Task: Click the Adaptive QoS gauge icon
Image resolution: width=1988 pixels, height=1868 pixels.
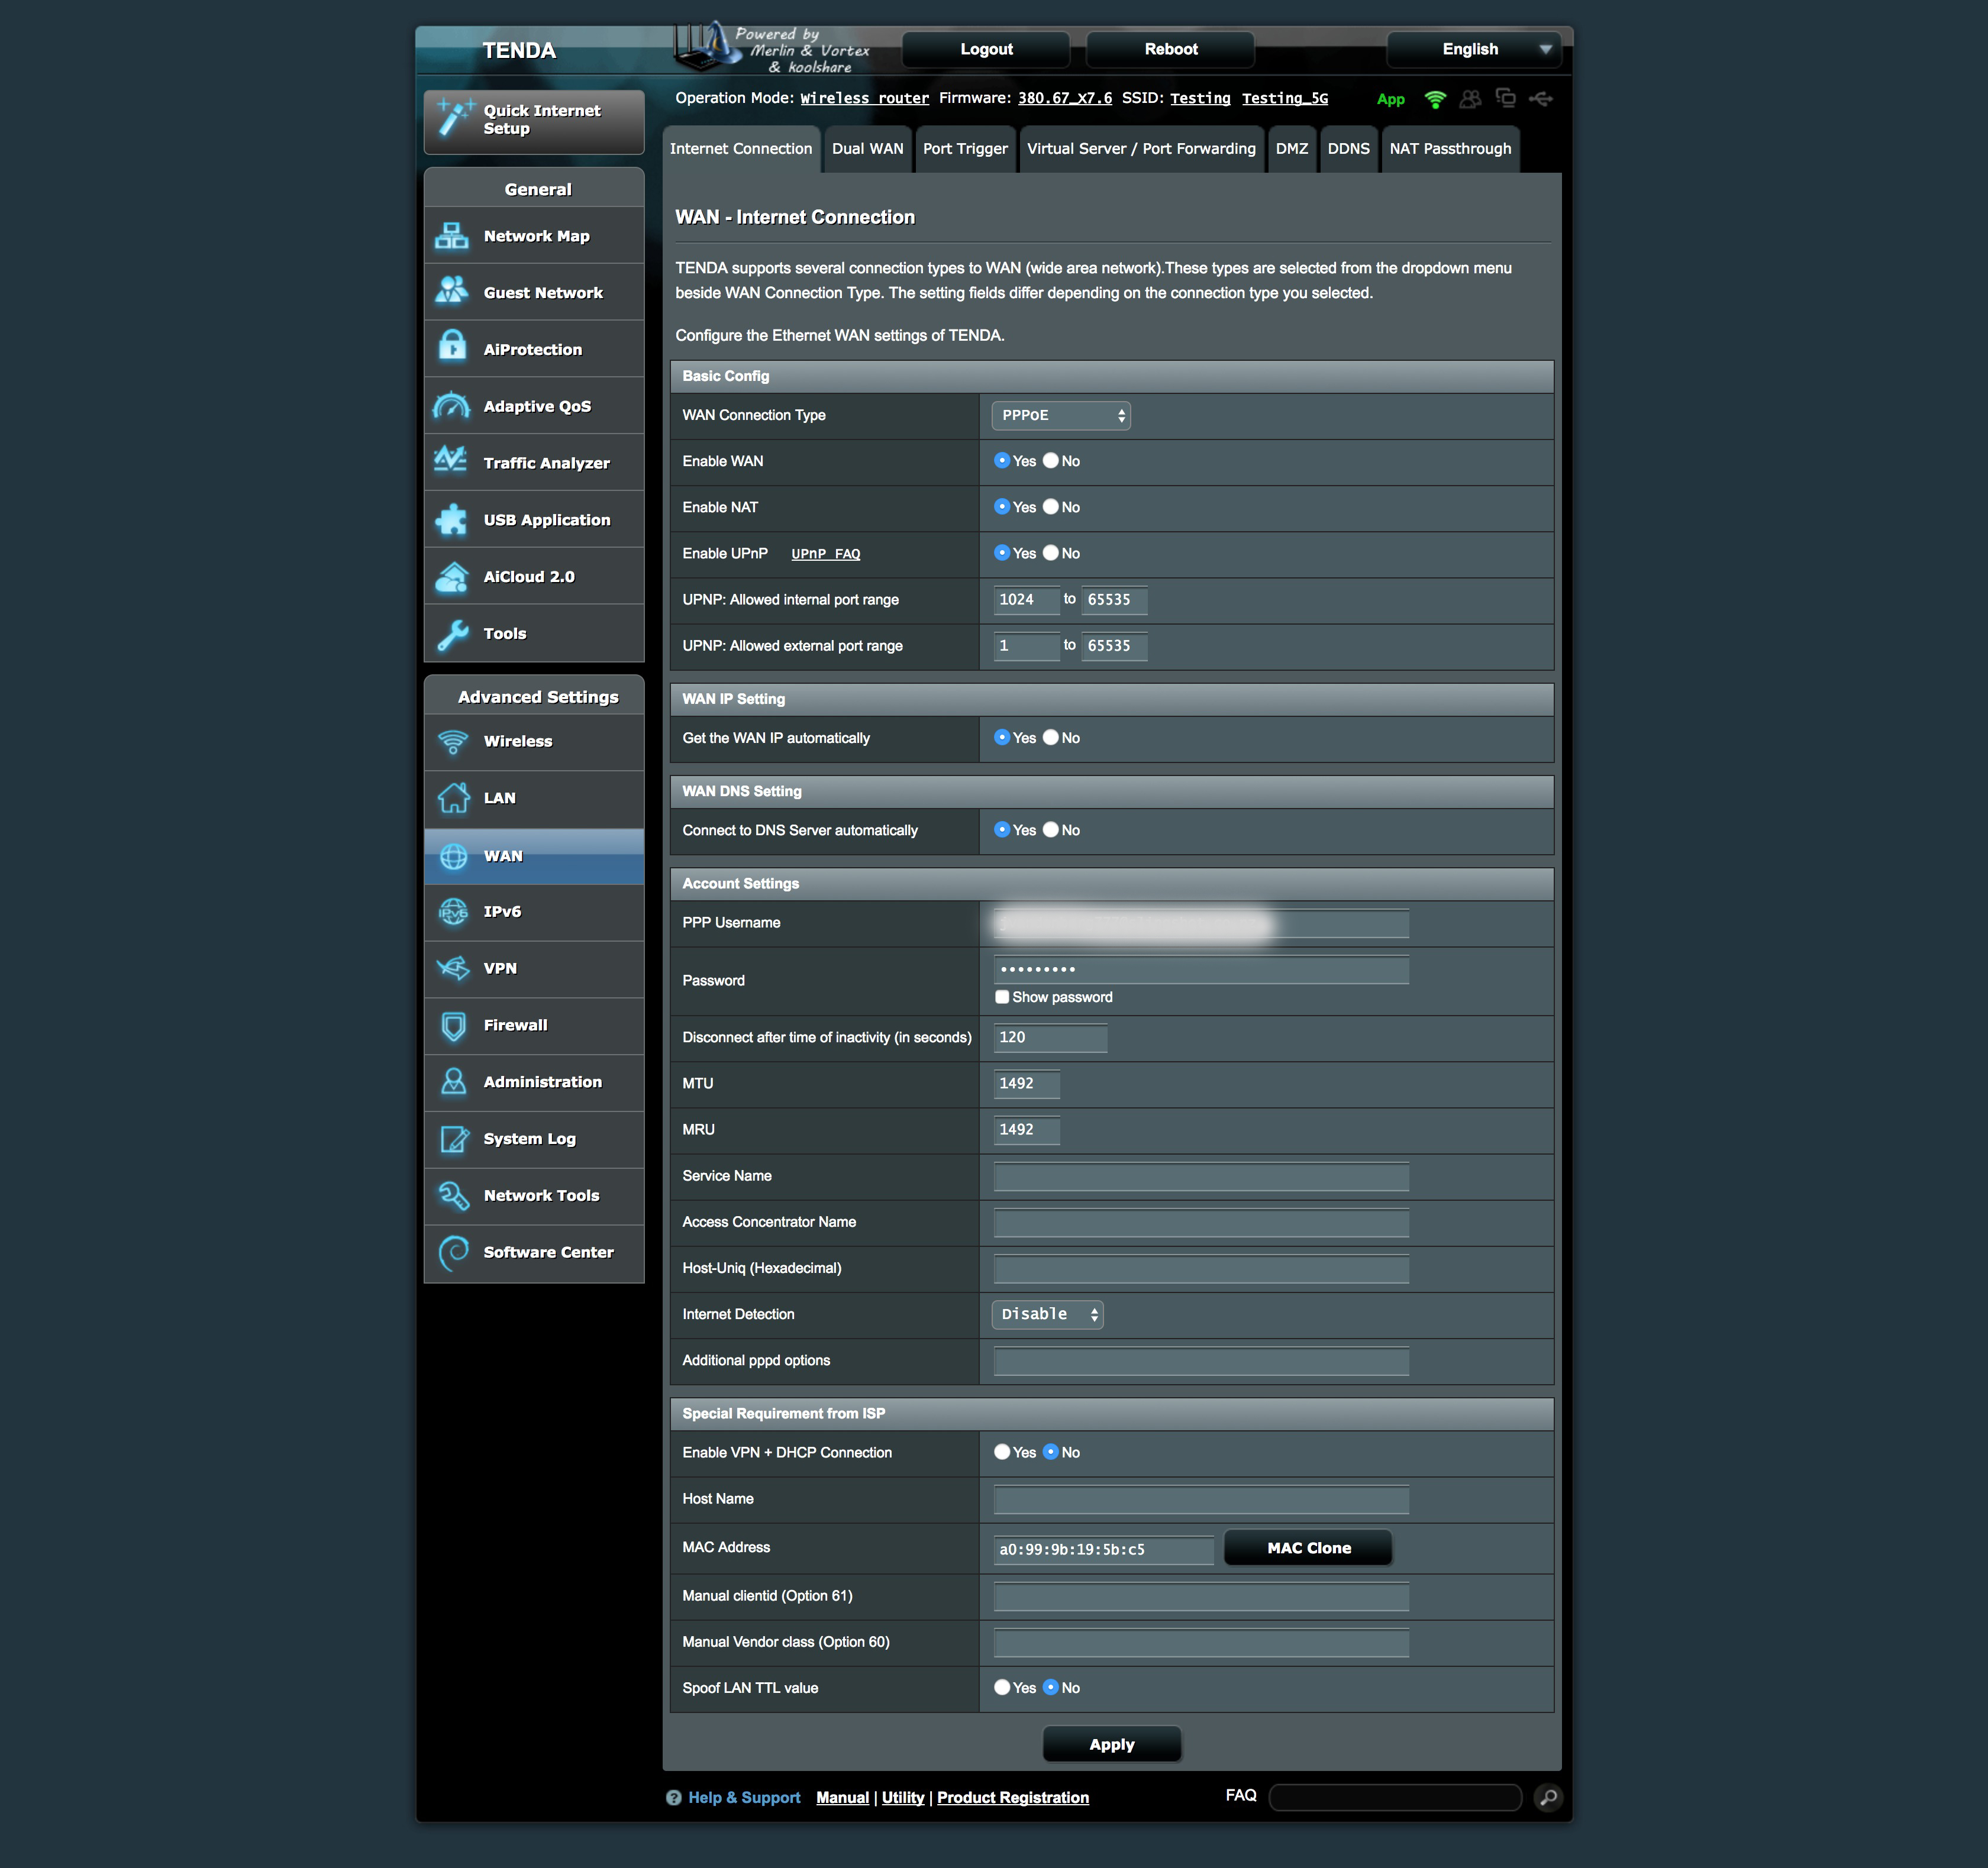Action: coord(452,406)
